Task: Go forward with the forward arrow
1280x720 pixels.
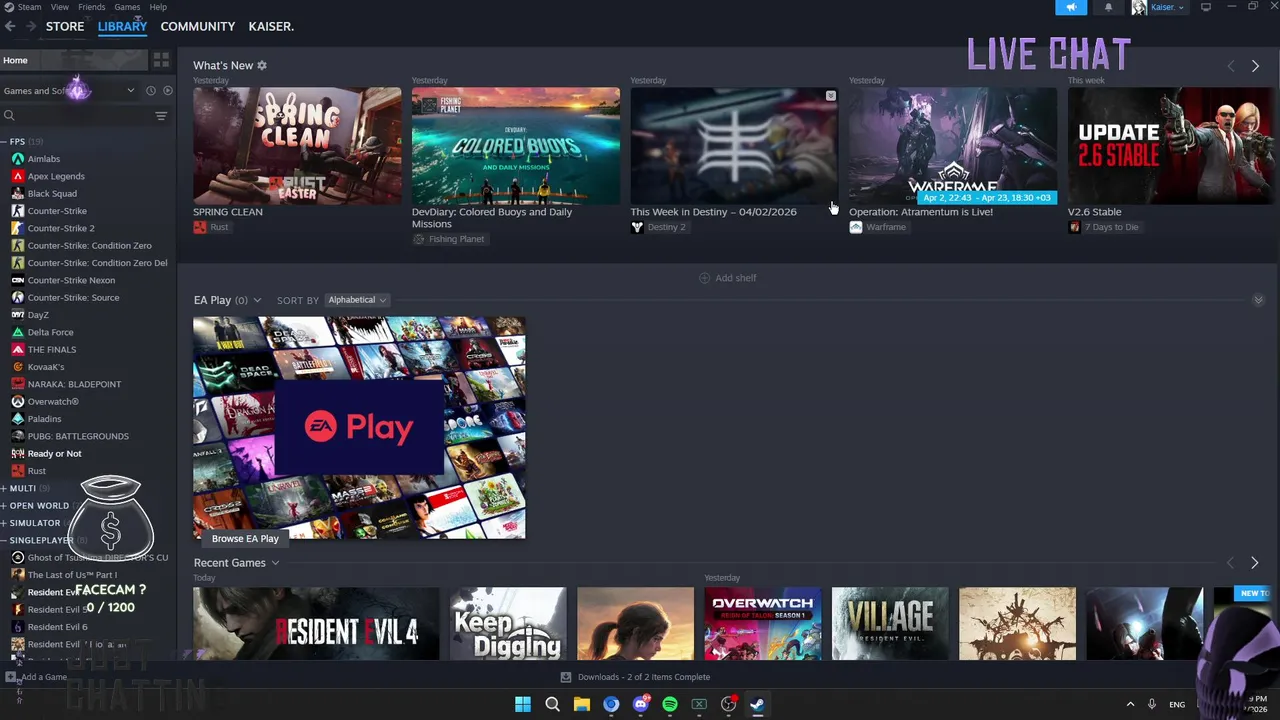Action: click(x=31, y=26)
